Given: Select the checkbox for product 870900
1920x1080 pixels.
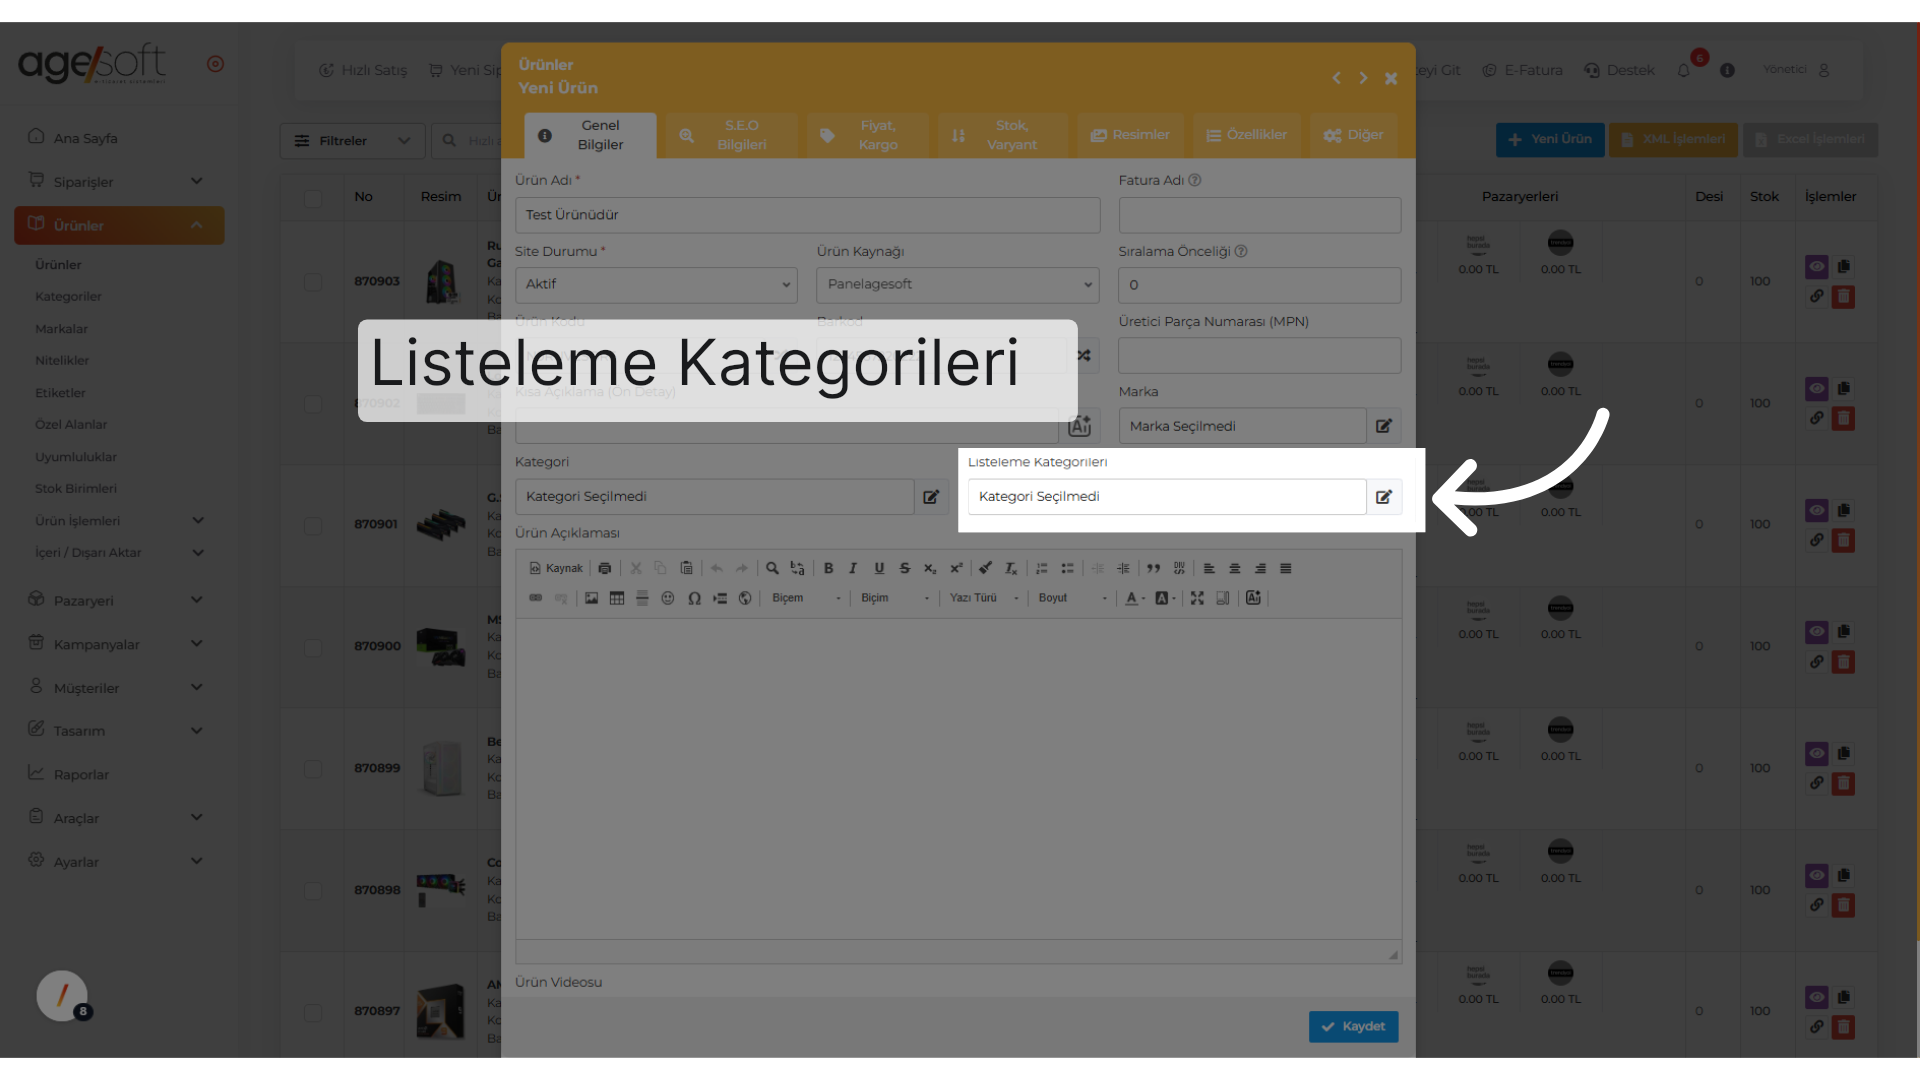Looking at the screenshot, I should 313,647.
